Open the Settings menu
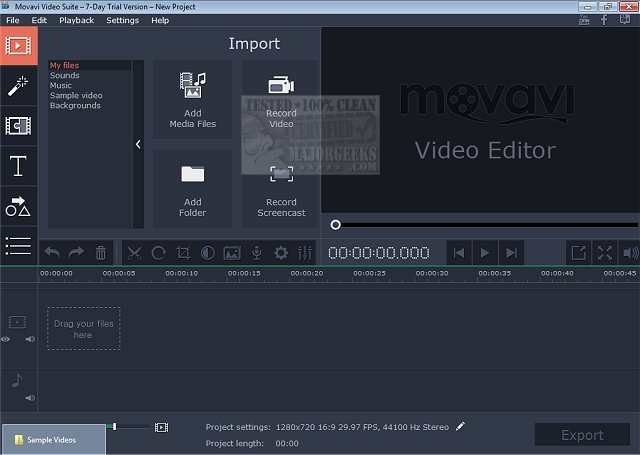640x455 pixels. point(122,20)
